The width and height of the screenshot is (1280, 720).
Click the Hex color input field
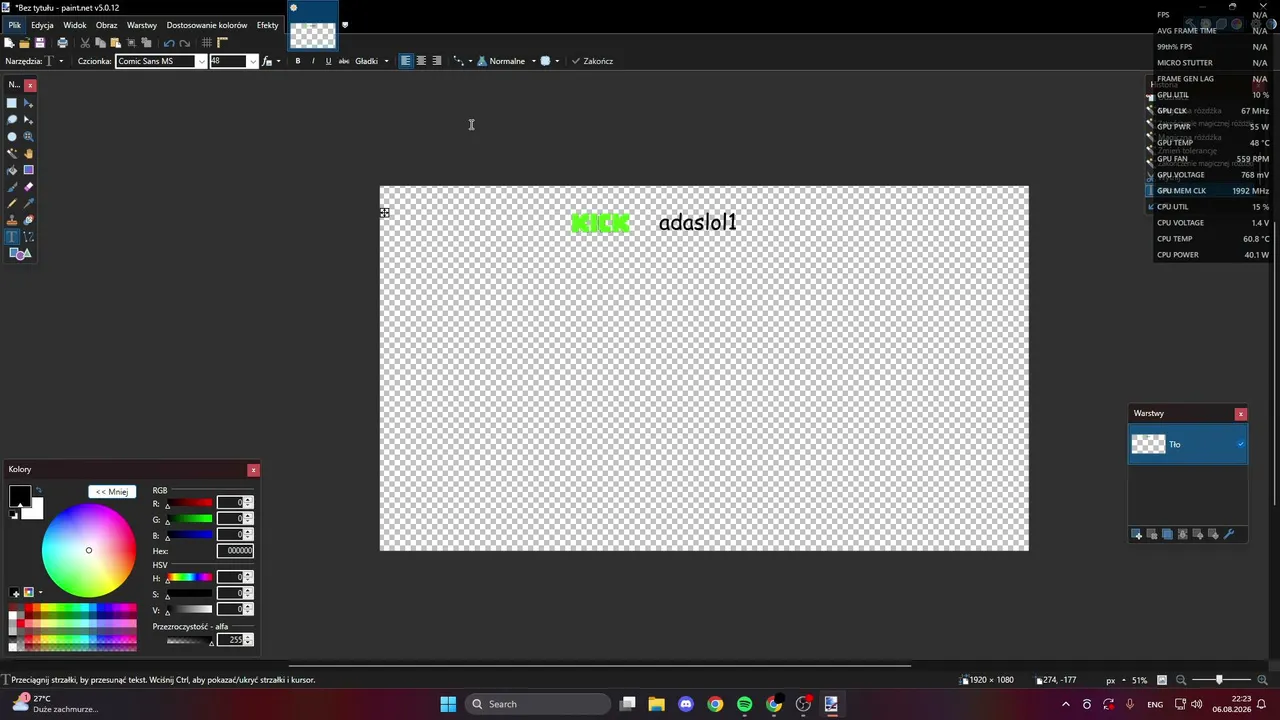click(x=235, y=551)
